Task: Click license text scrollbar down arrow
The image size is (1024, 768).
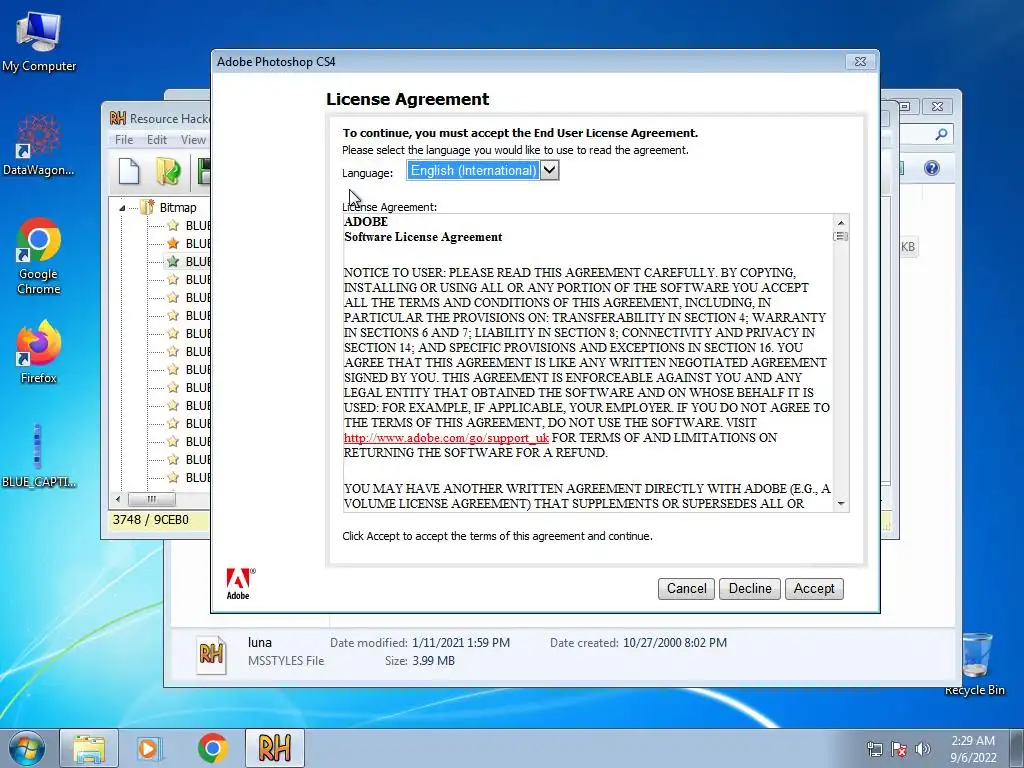Action: coord(841,504)
